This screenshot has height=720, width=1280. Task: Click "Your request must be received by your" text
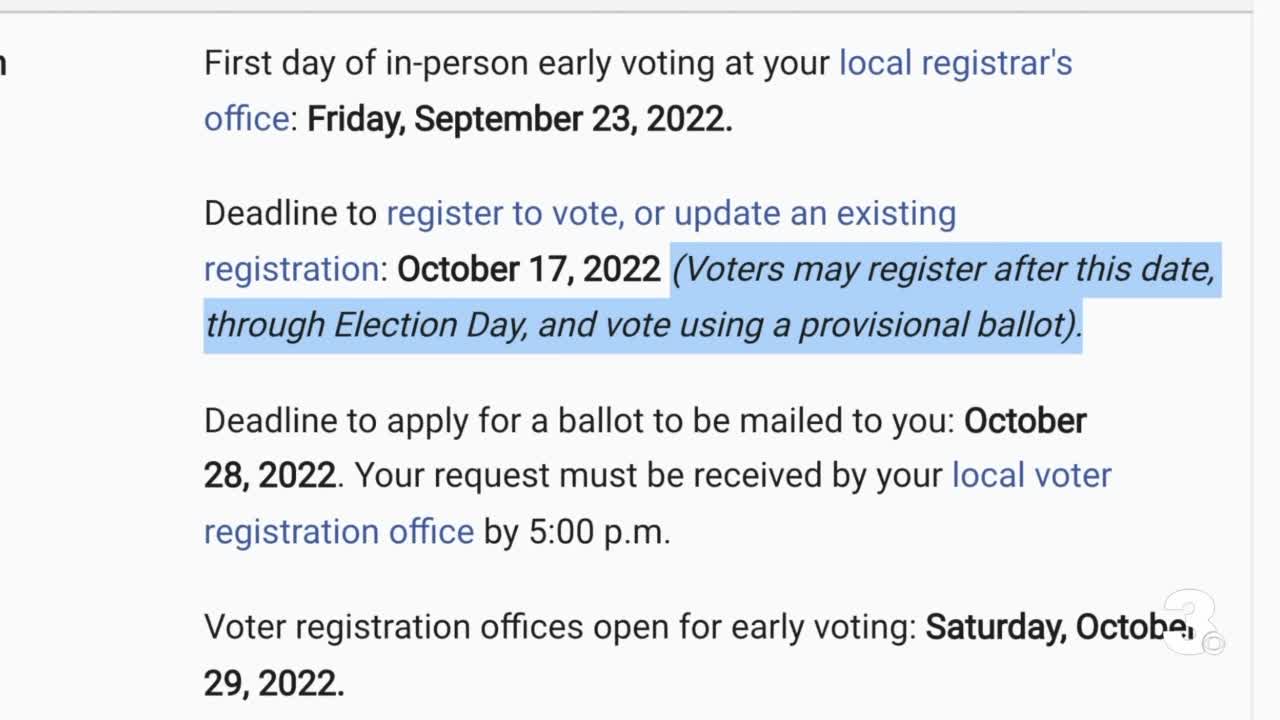pyautogui.click(x=648, y=475)
